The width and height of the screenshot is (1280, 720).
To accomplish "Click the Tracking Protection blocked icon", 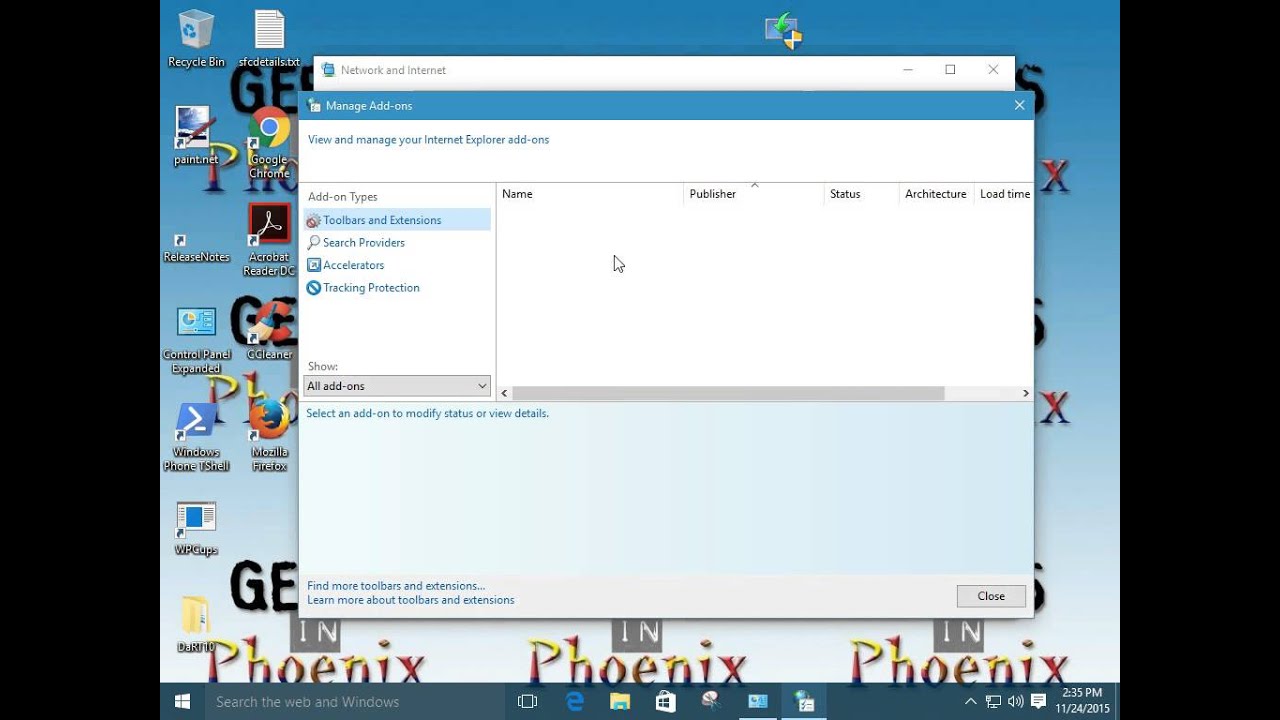I will 313,288.
